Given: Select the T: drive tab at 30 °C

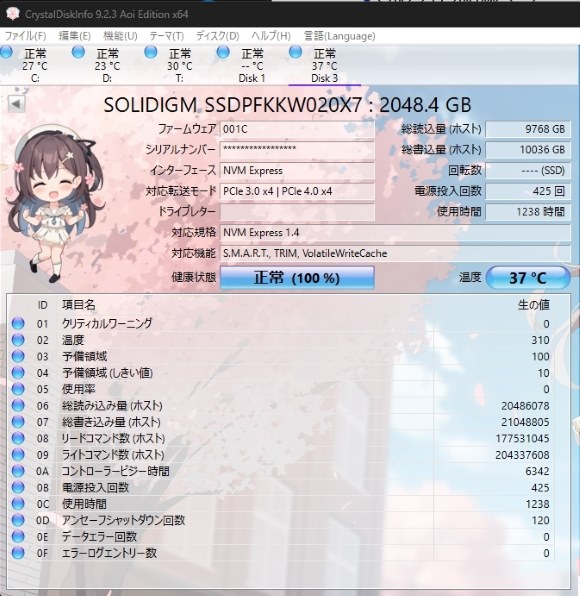Looking at the screenshot, I should click(179, 65).
